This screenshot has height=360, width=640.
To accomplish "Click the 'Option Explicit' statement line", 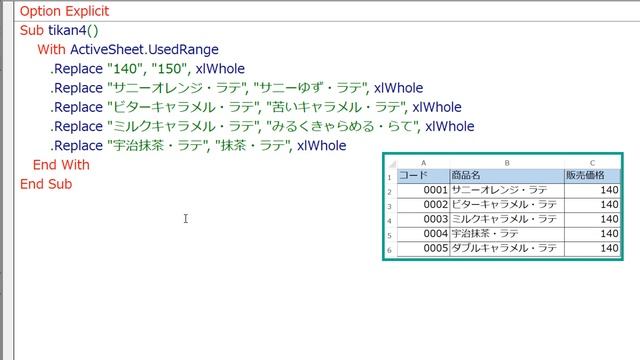I will [64, 11].
